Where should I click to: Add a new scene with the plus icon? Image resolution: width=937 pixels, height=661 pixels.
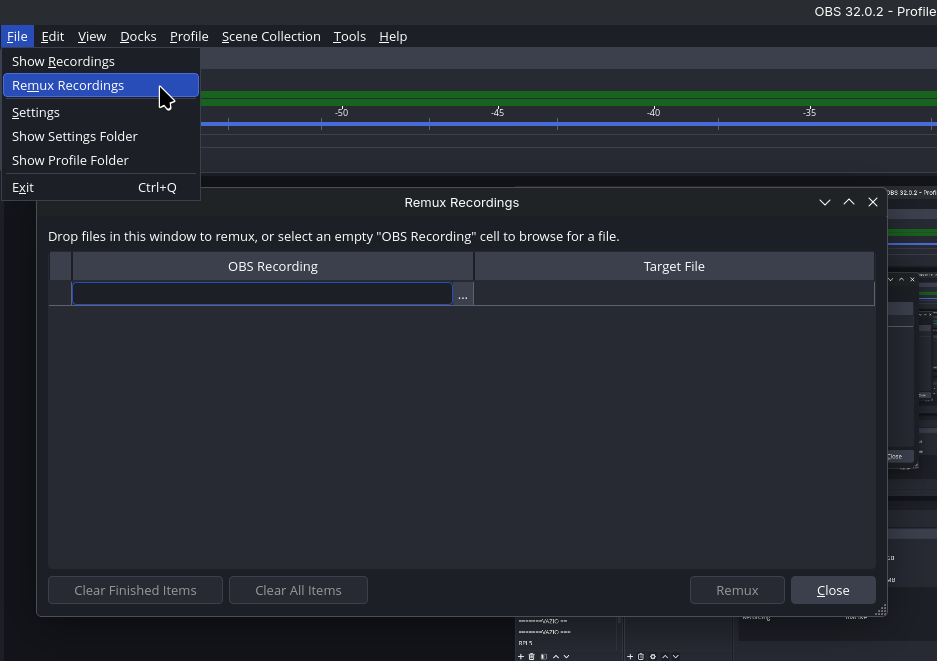point(521,656)
